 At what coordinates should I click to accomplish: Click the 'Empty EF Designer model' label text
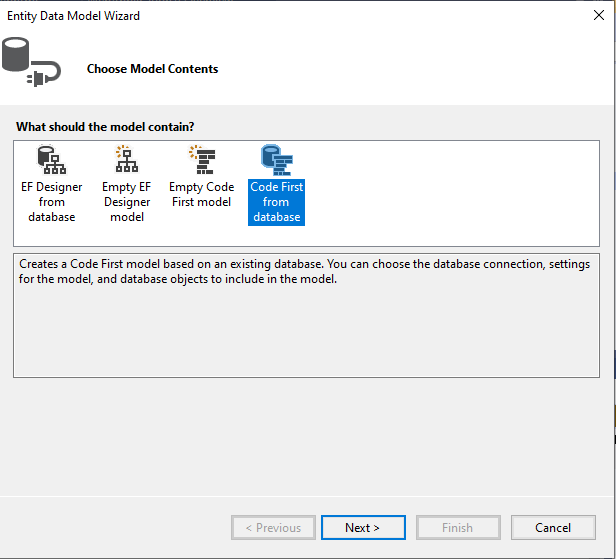[x=126, y=201]
